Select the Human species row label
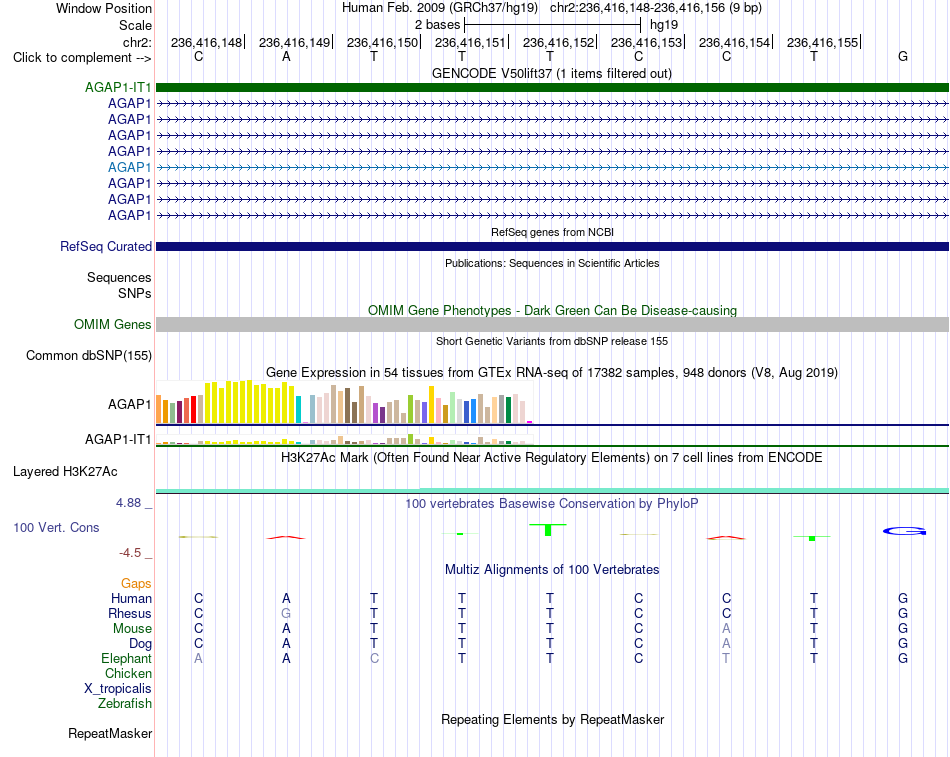 pyautogui.click(x=131, y=599)
